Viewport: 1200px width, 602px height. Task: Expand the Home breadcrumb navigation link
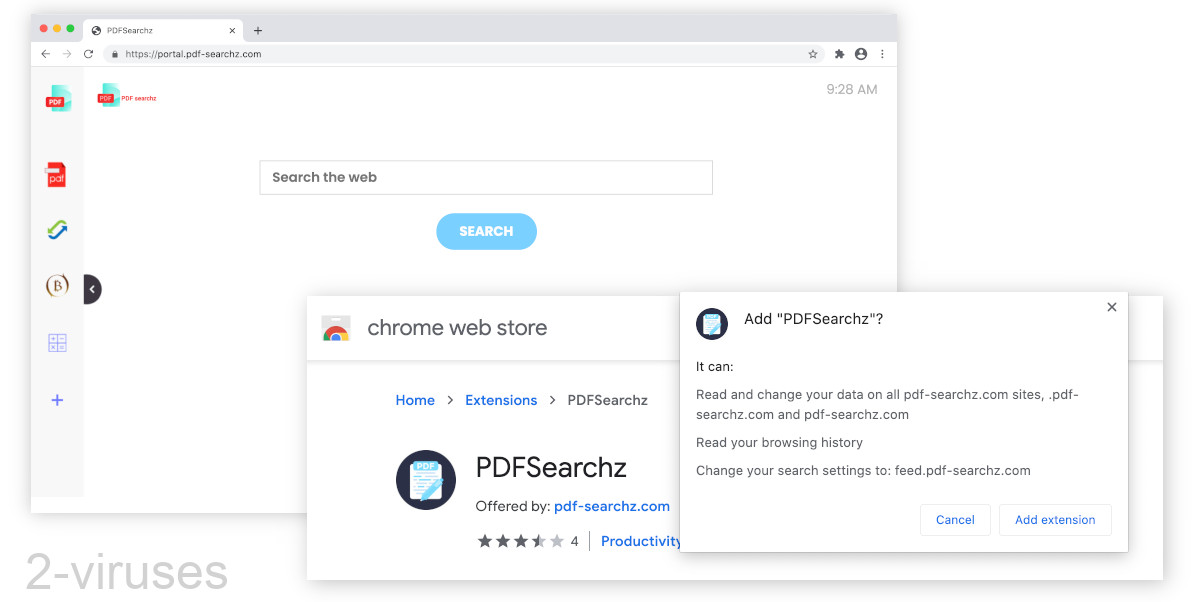tap(415, 400)
